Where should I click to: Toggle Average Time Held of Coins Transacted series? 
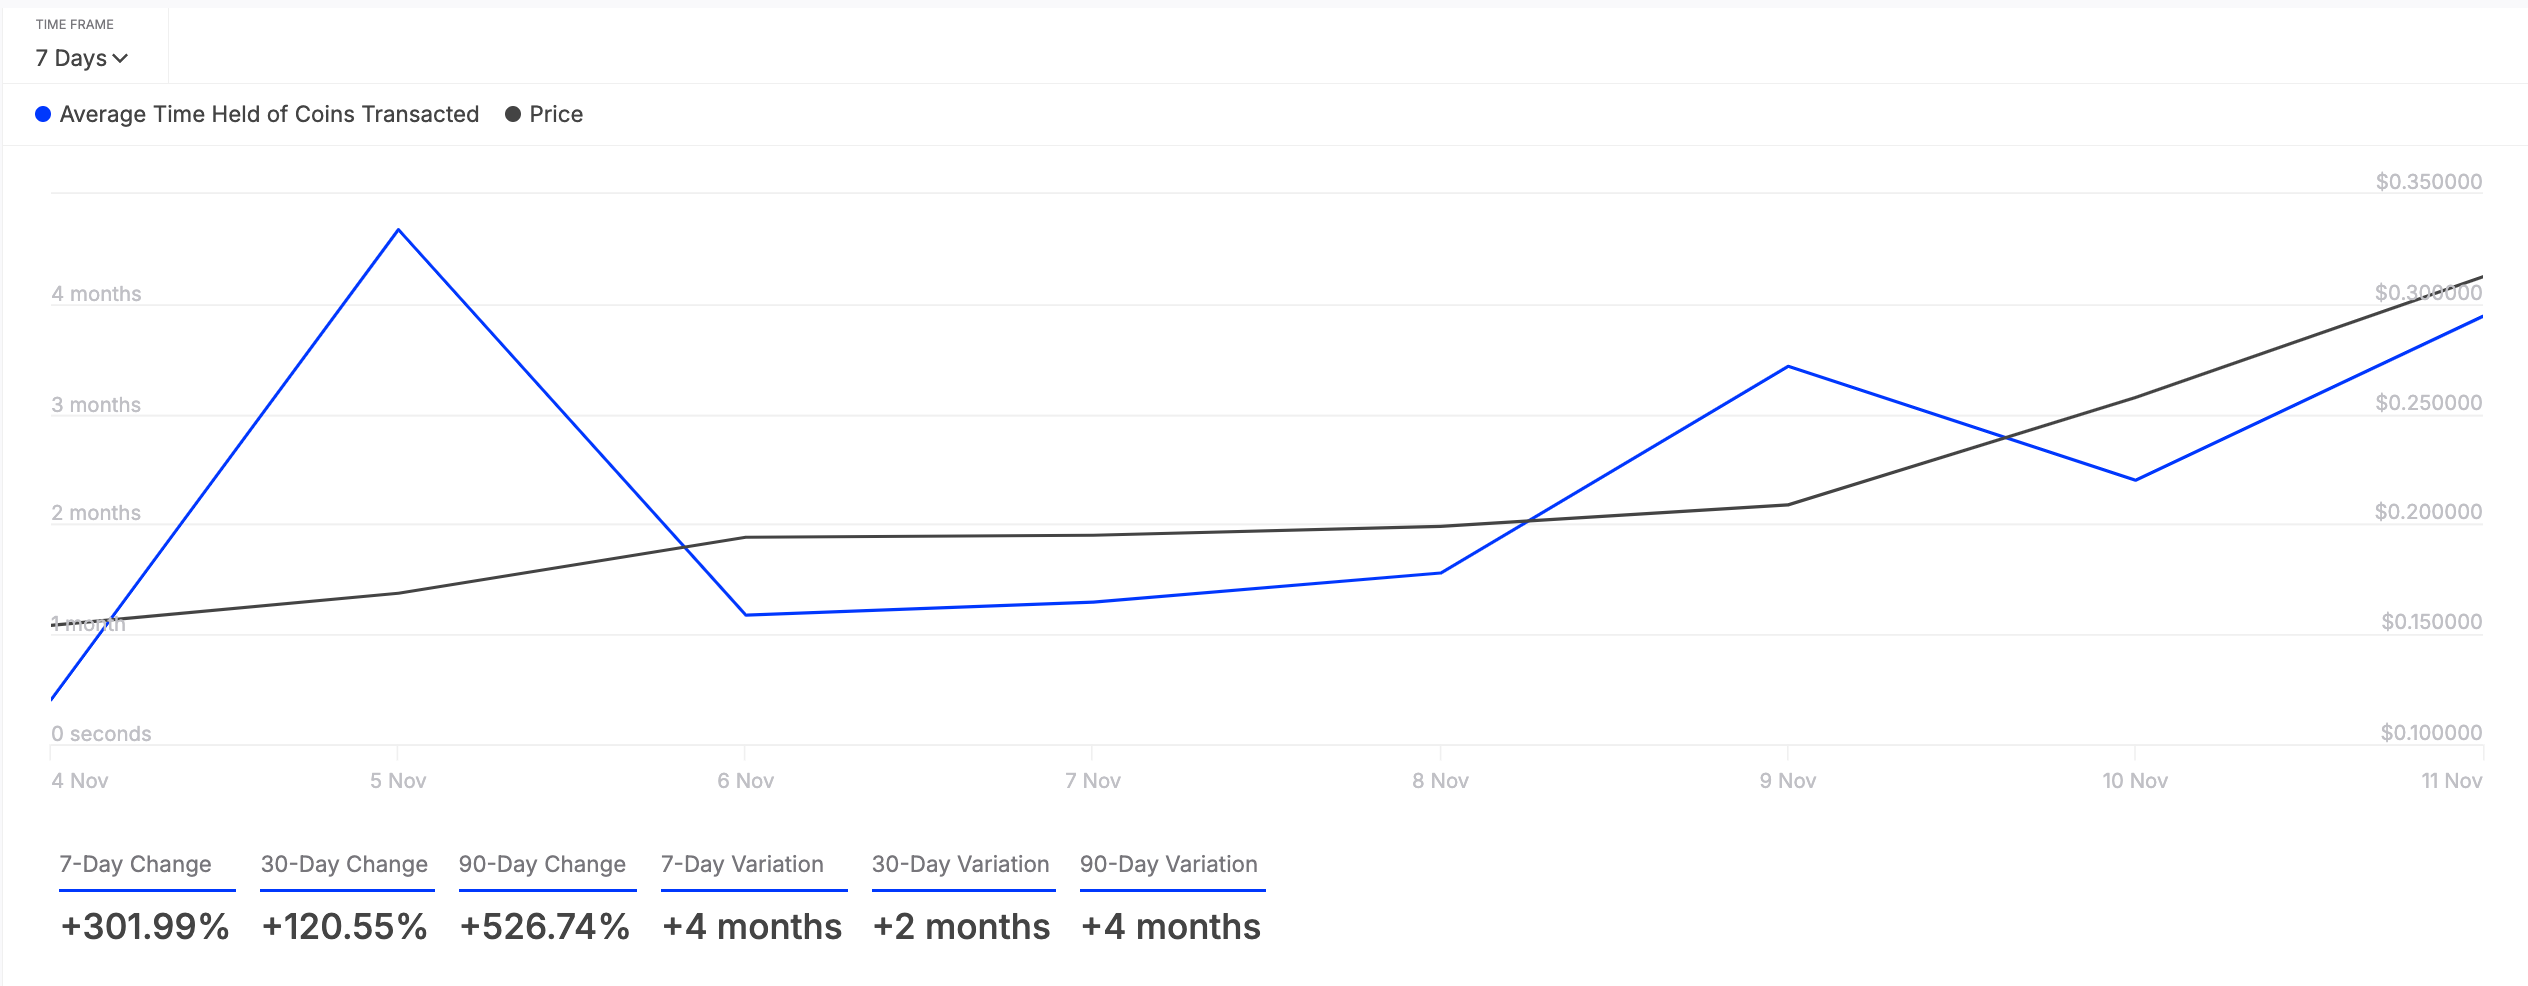pos(257,114)
